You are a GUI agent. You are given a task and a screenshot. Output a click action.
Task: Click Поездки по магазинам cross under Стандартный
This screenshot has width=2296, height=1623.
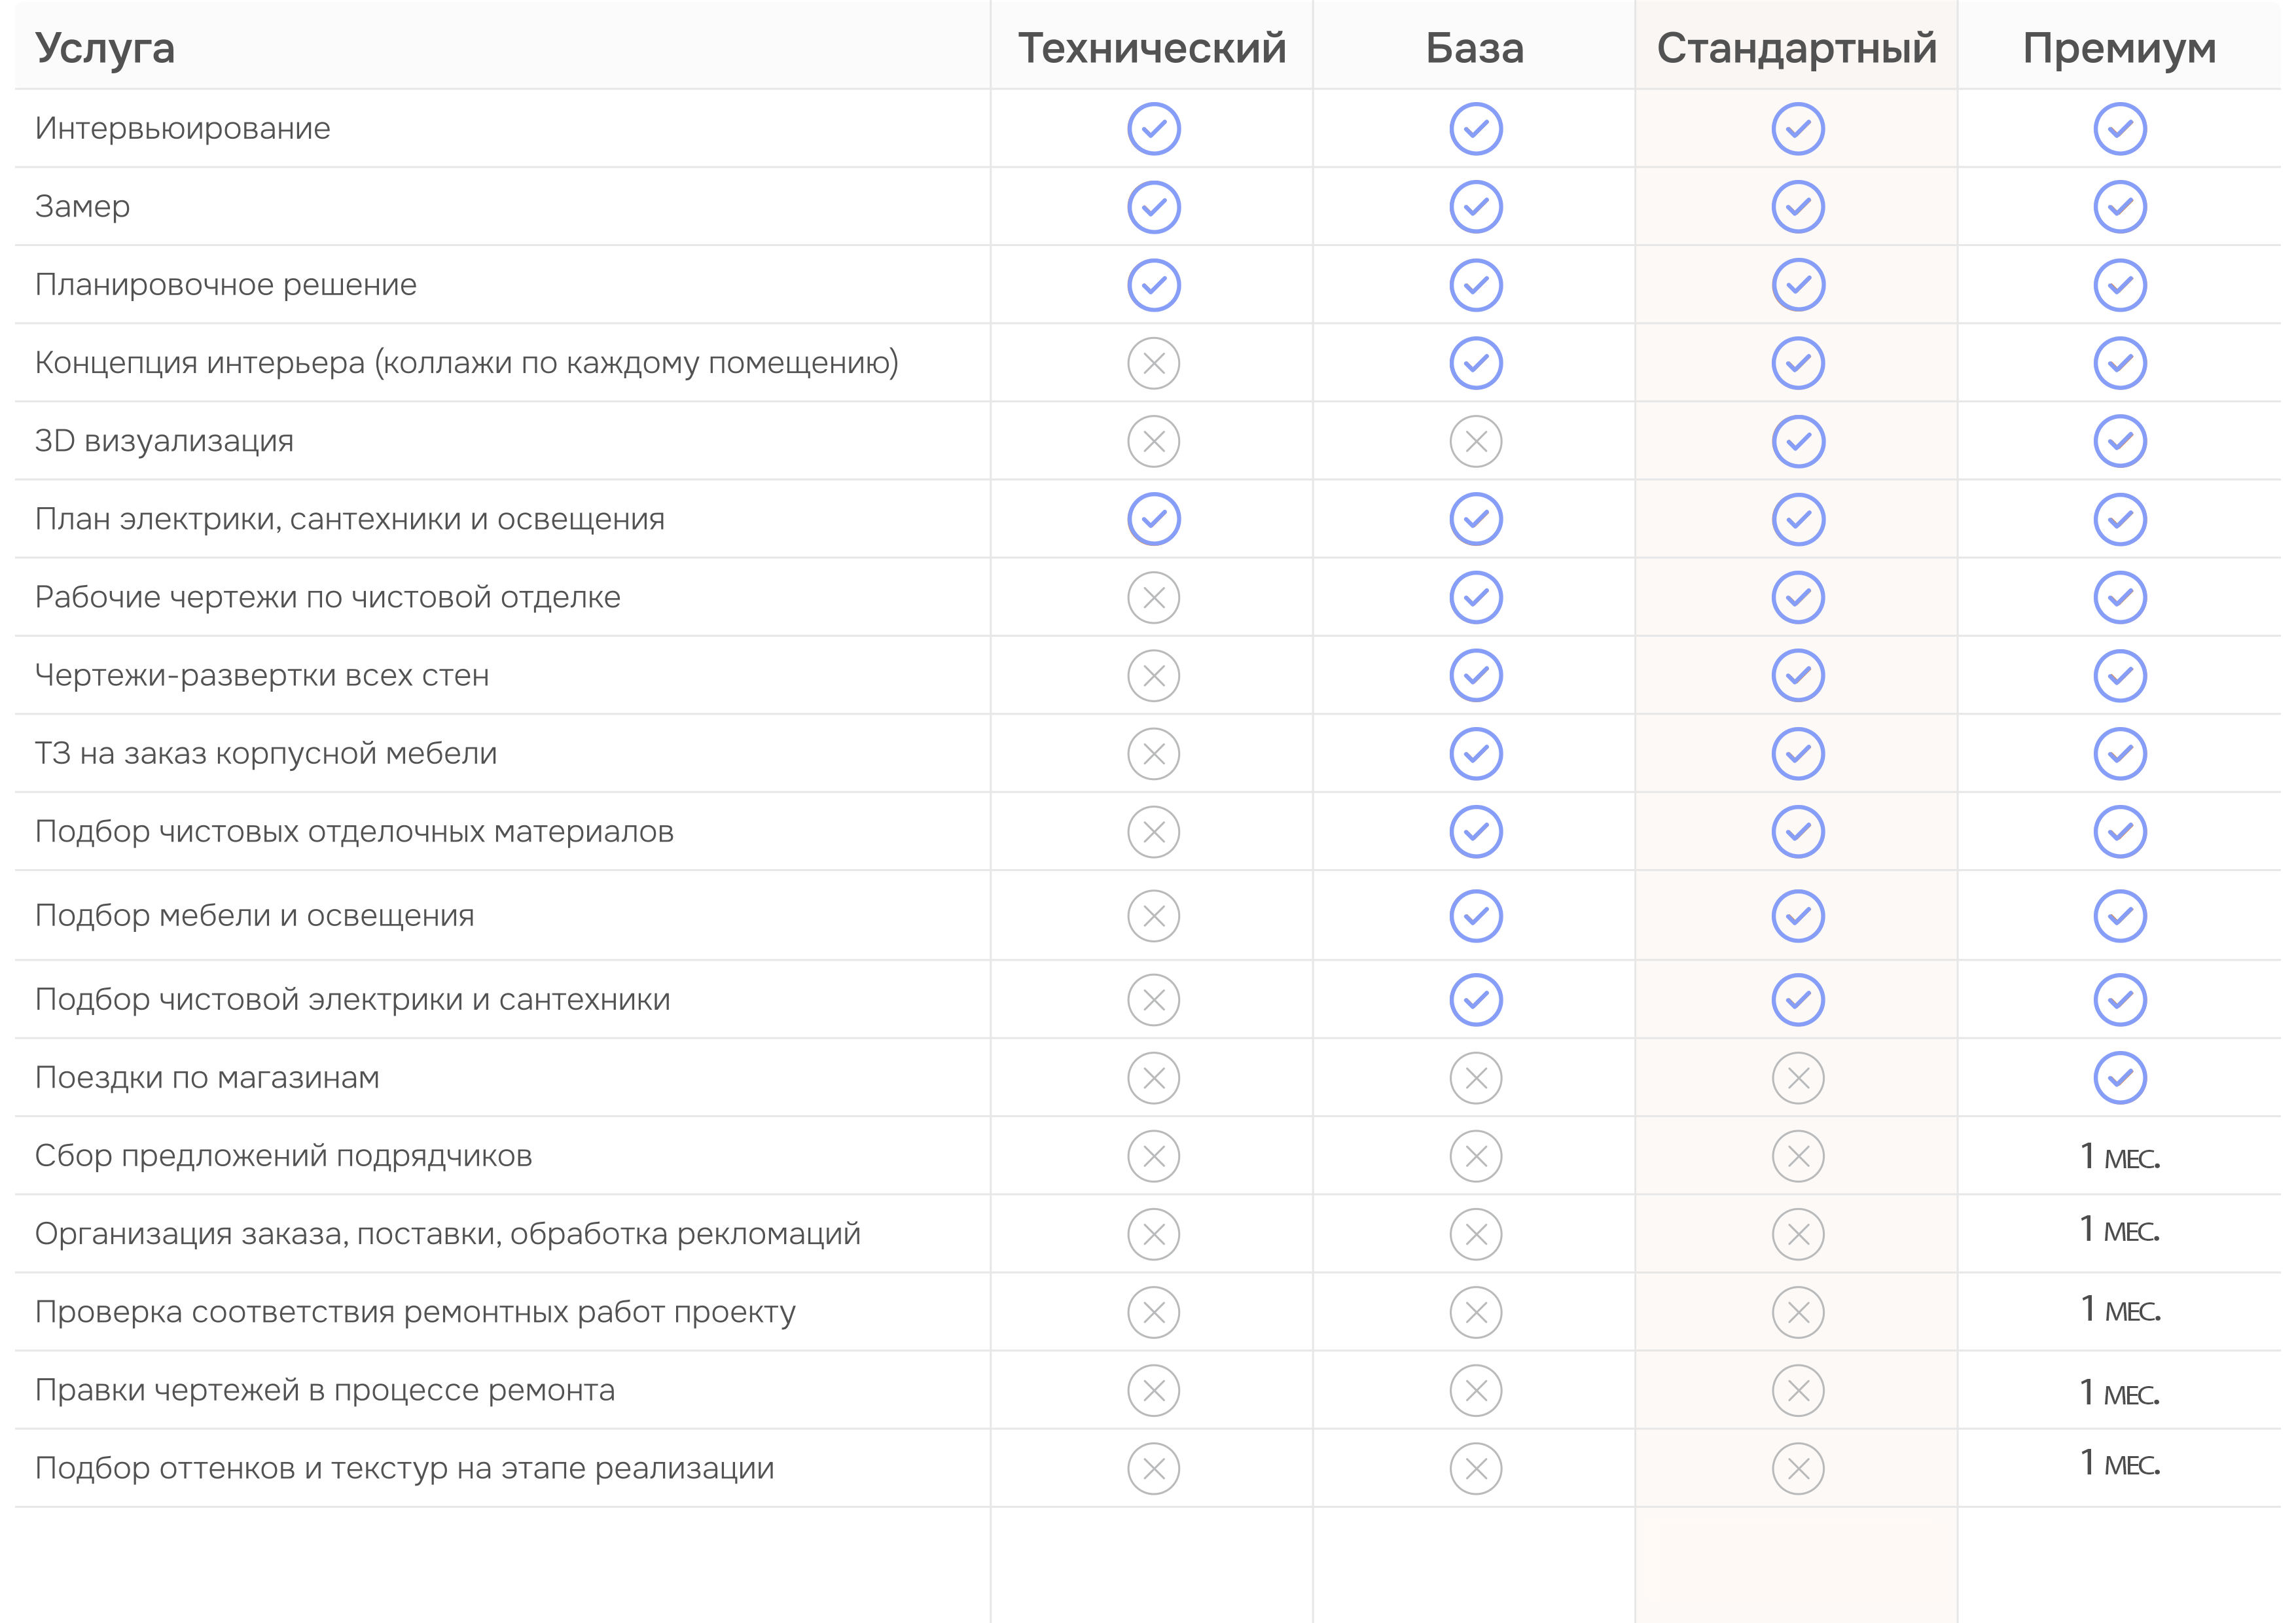(1797, 1078)
